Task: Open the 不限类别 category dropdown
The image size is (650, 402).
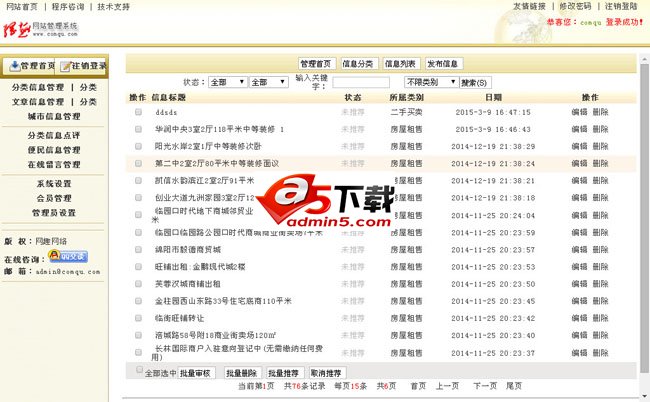Action: point(431,82)
